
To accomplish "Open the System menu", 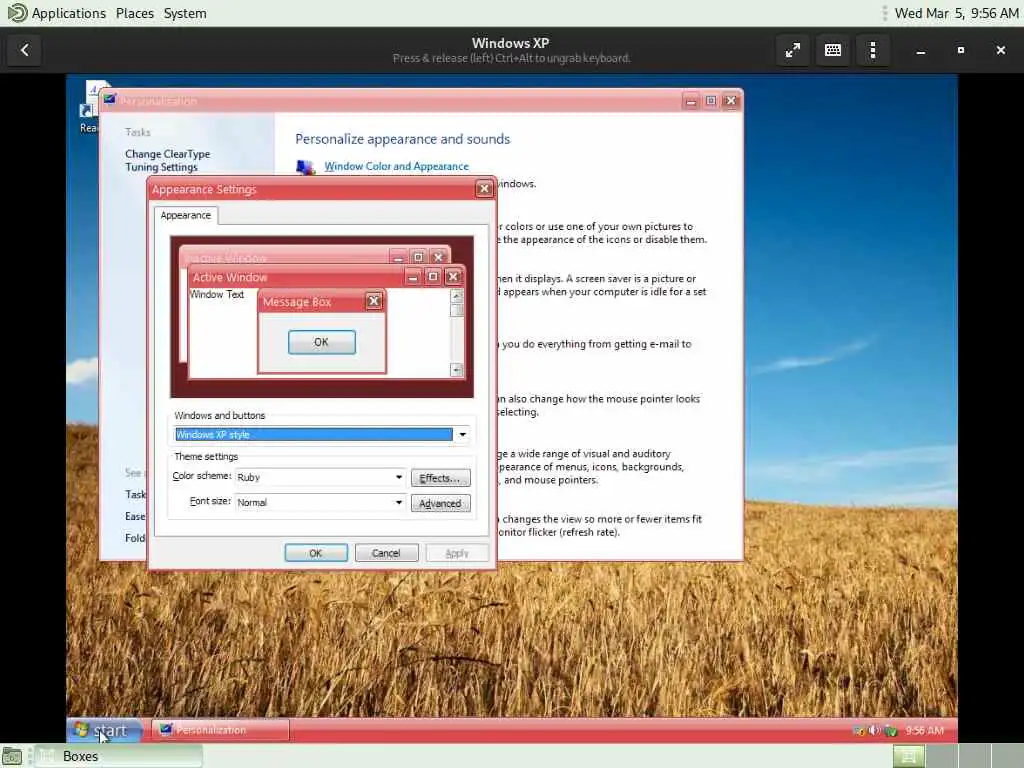I will (x=185, y=13).
